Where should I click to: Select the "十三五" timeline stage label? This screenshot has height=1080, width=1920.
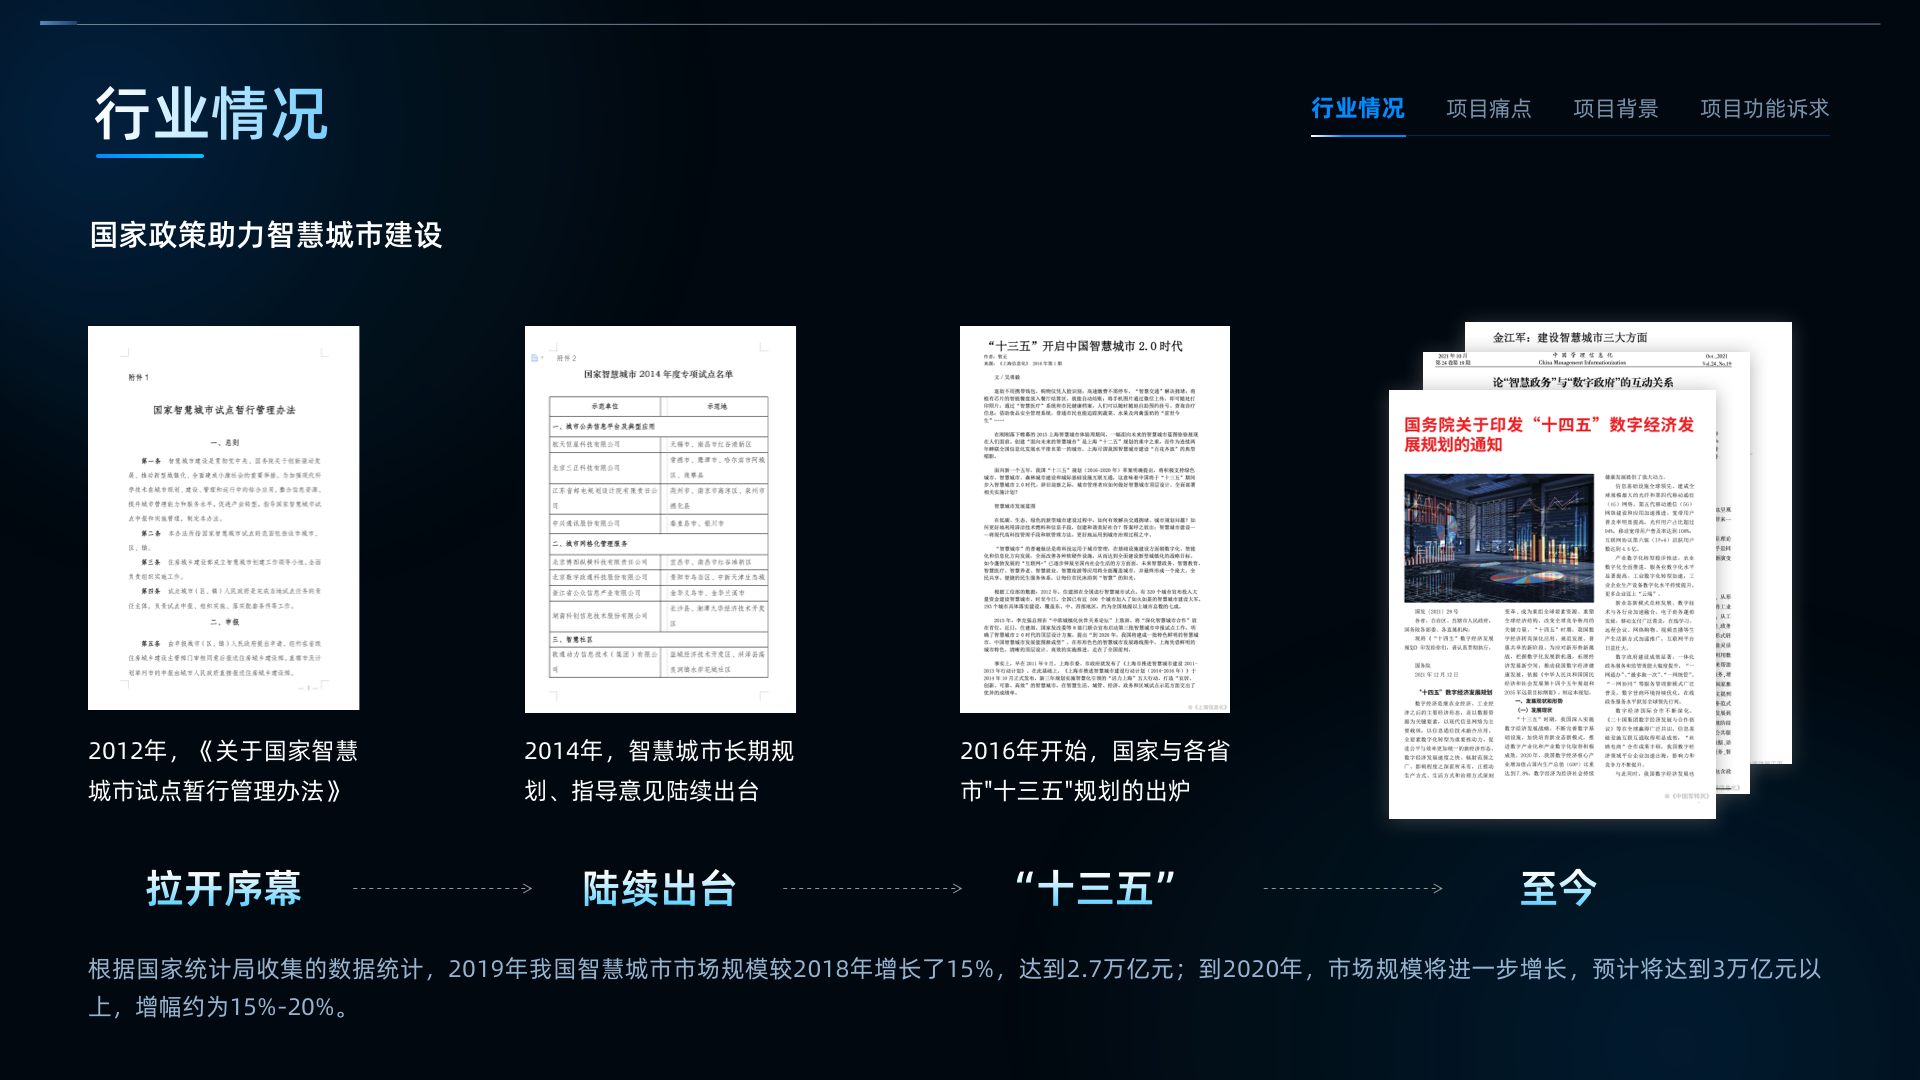point(1094,888)
